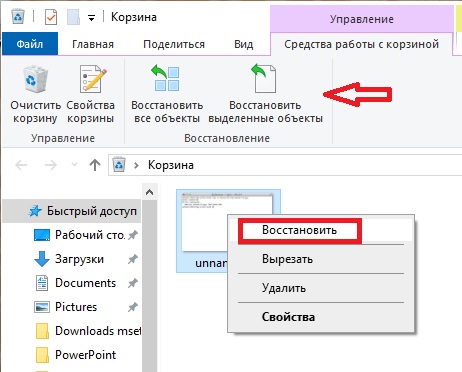This screenshot has width=462, height=372.
Task: Select Быстрый доступ in navigation pane
Action: 72,211
